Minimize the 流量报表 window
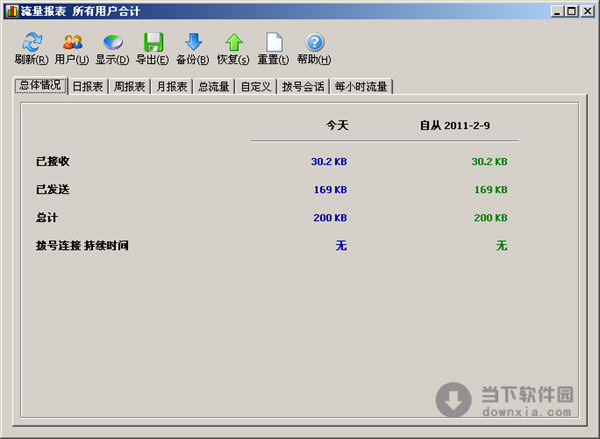Image resolution: width=600 pixels, height=439 pixels. tap(557, 11)
